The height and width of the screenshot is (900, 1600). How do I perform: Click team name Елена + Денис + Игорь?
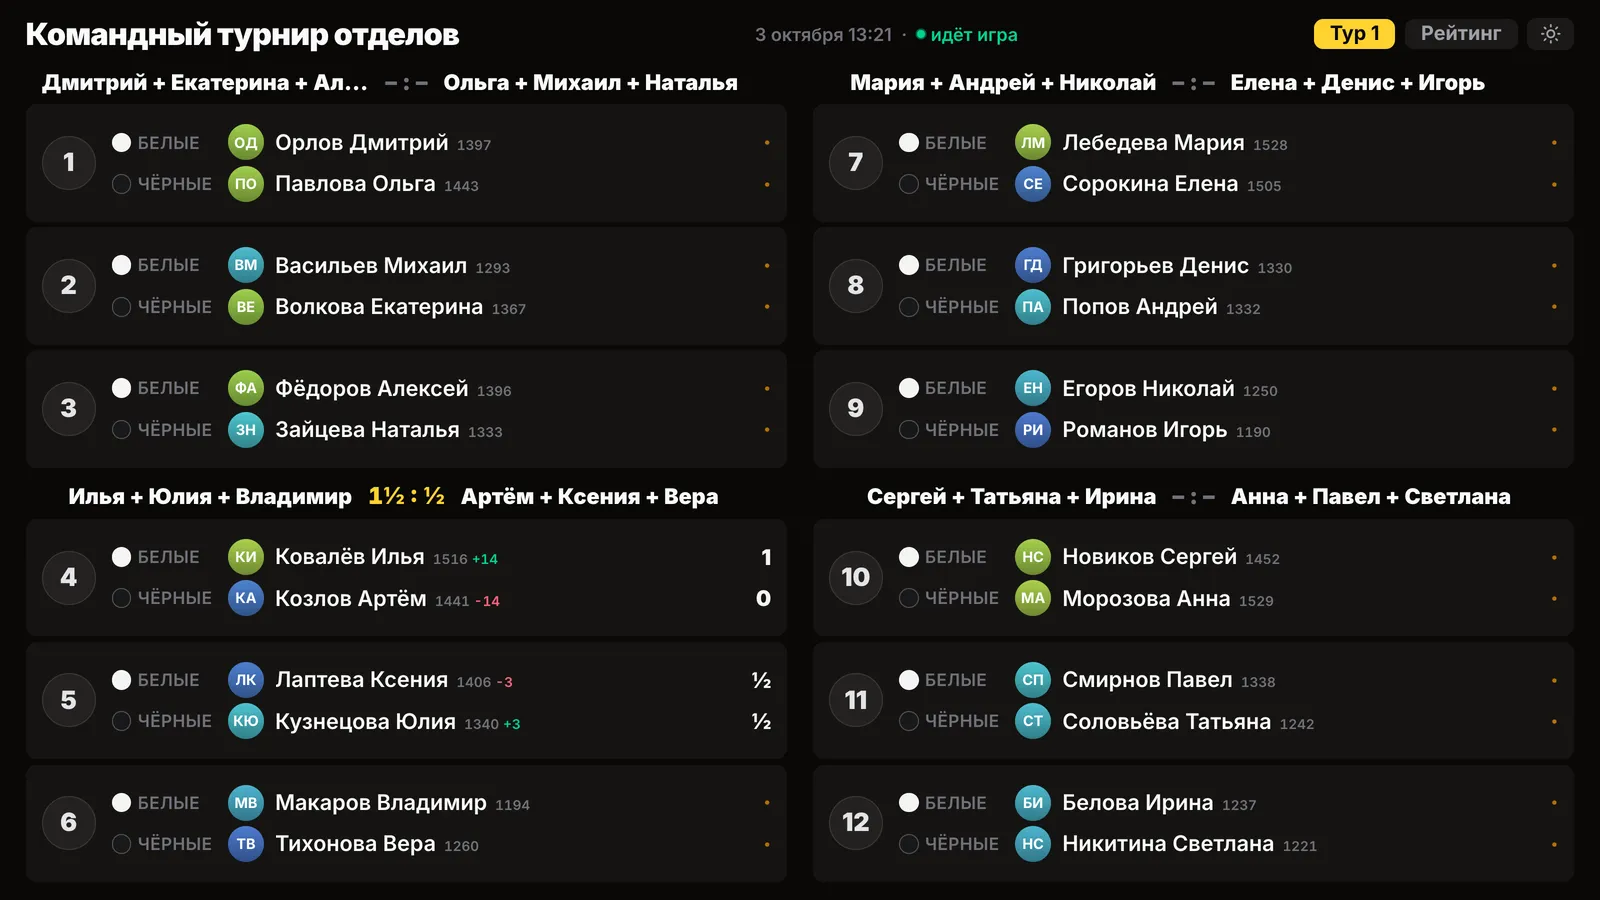pos(1357,83)
